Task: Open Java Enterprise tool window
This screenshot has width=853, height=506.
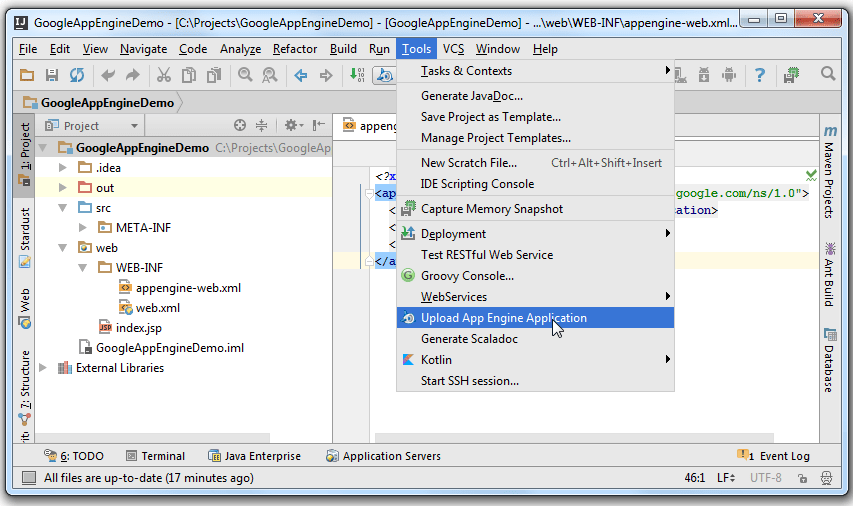Action: point(255,456)
